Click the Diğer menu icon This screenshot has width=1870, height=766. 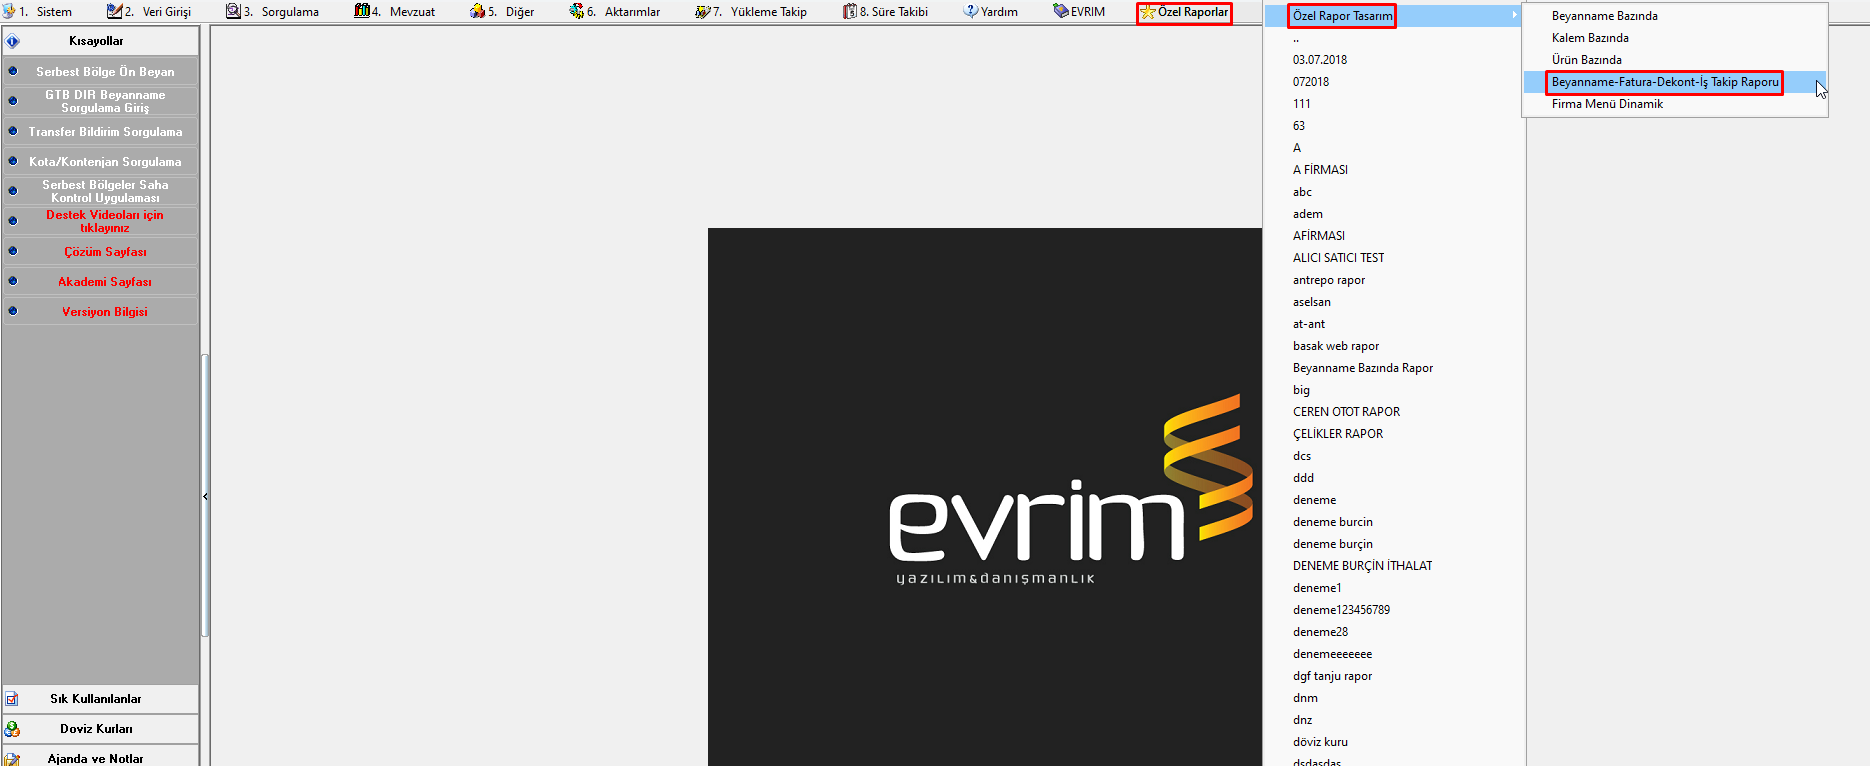pyautogui.click(x=478, y=12)
